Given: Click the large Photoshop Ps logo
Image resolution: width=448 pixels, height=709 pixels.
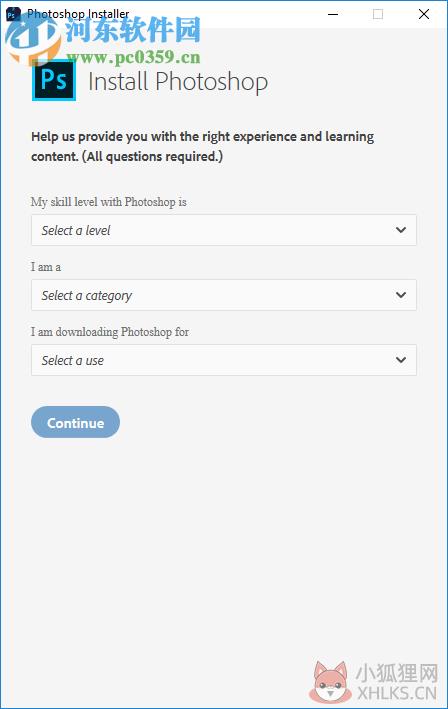Looking at the screenshot, I should [x=54, y=80].
